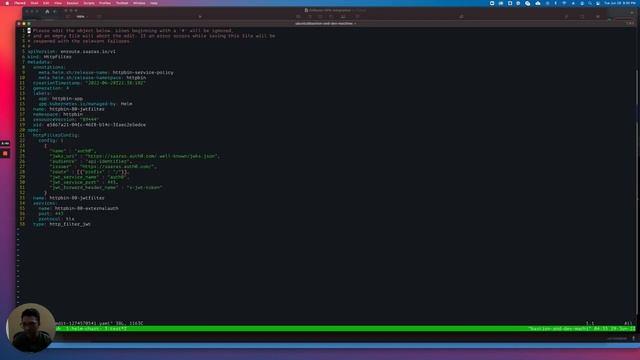
Task: Click the 'generation' line
Action: (51, 88)
